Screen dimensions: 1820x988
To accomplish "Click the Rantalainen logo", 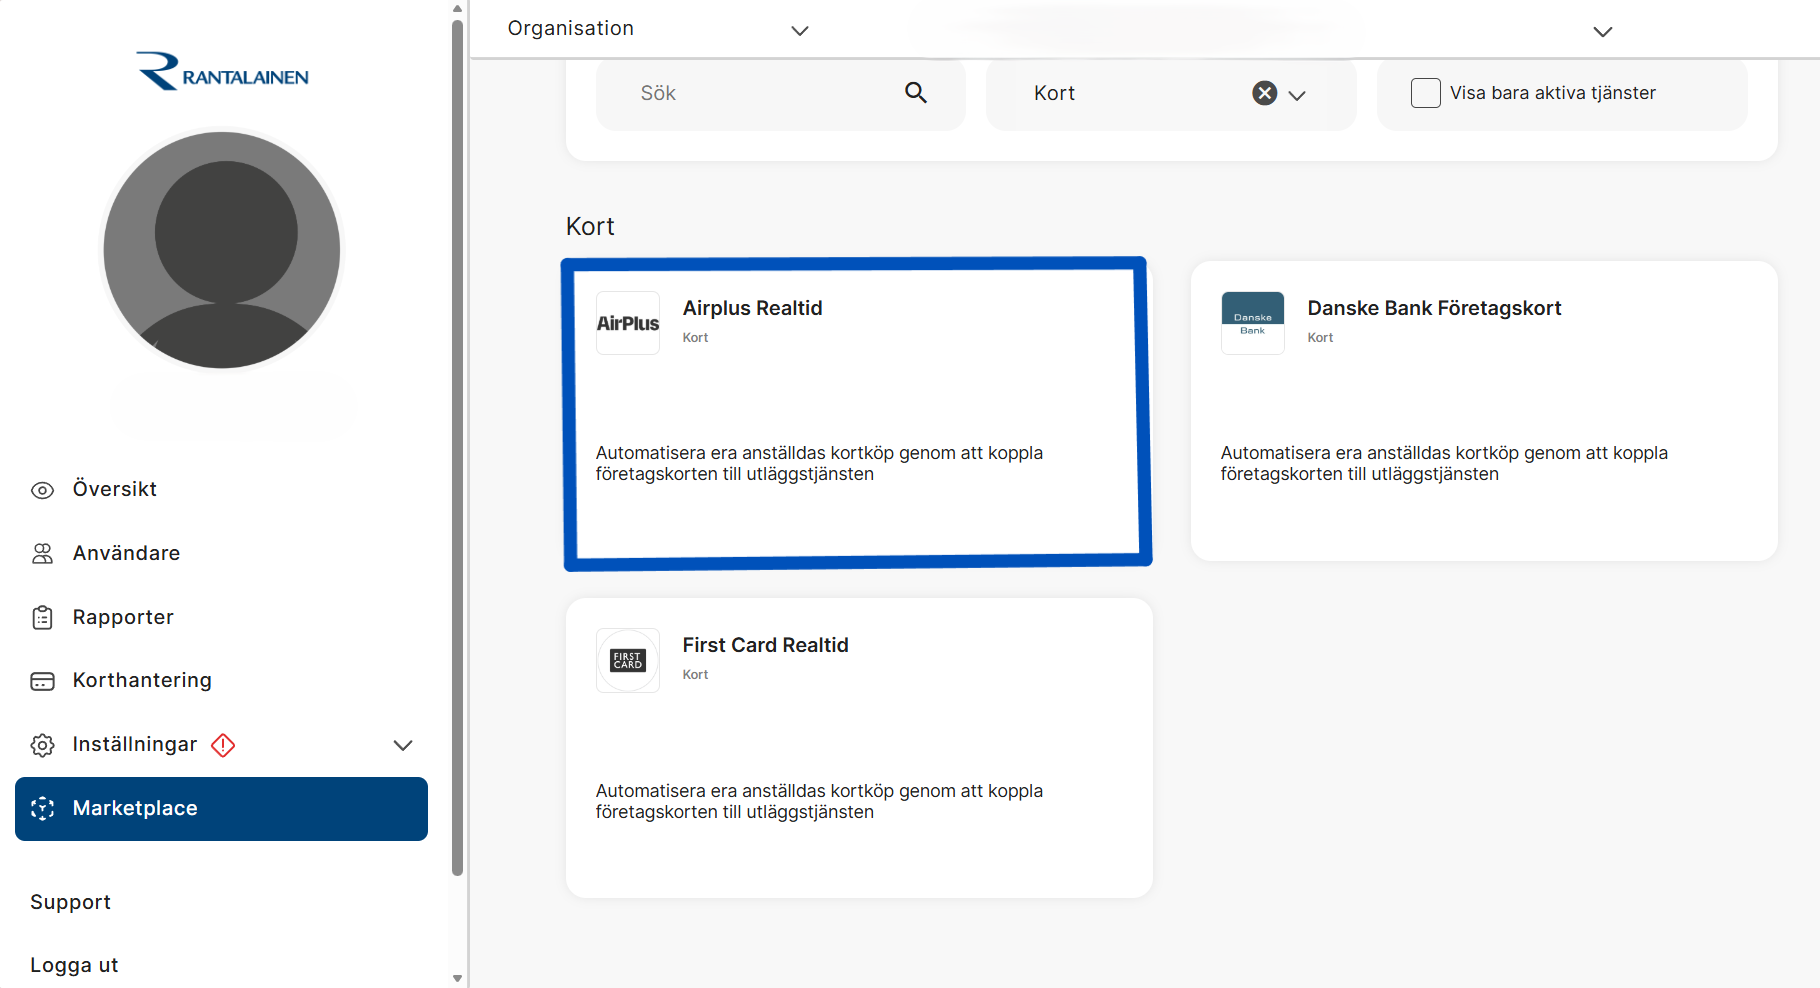I will (222, 71).
